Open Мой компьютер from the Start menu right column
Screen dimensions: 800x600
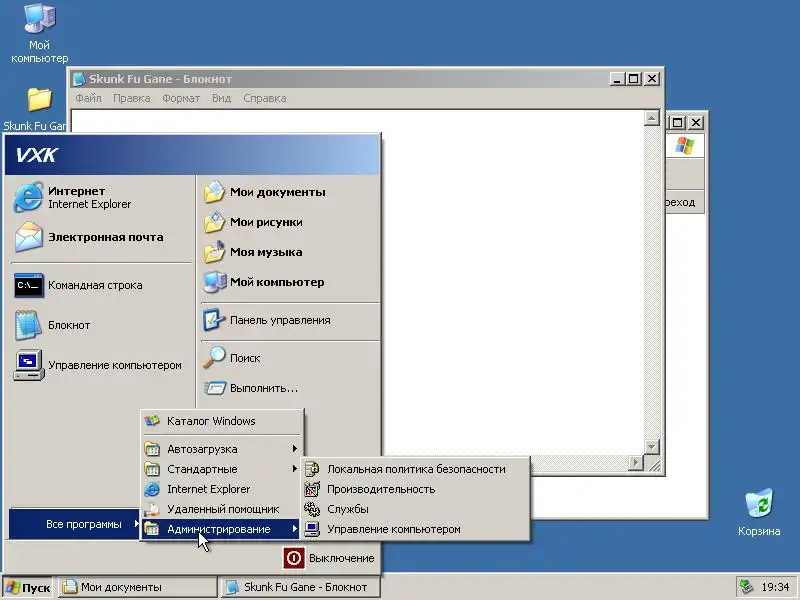(x=290, y=282)
